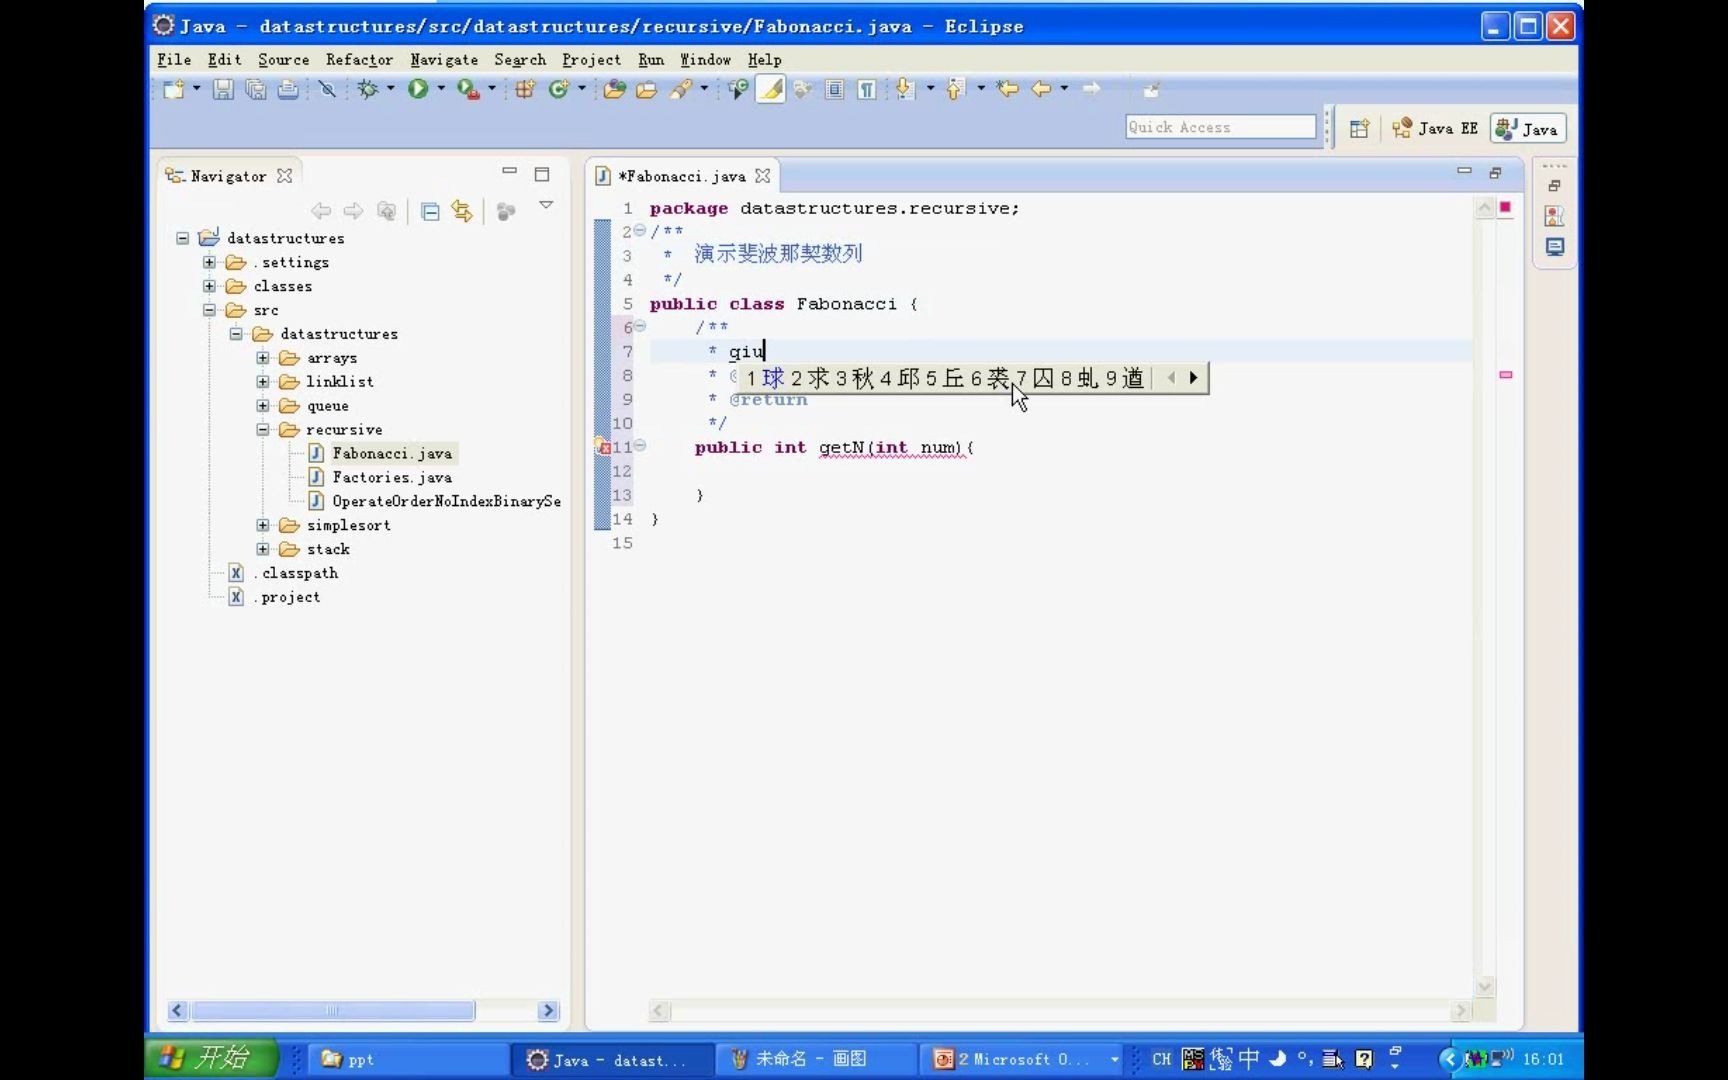The width and height of the screenshot is (1728, 1080).
Task: Expand the stack folder
Action: [x=263, y=549]
